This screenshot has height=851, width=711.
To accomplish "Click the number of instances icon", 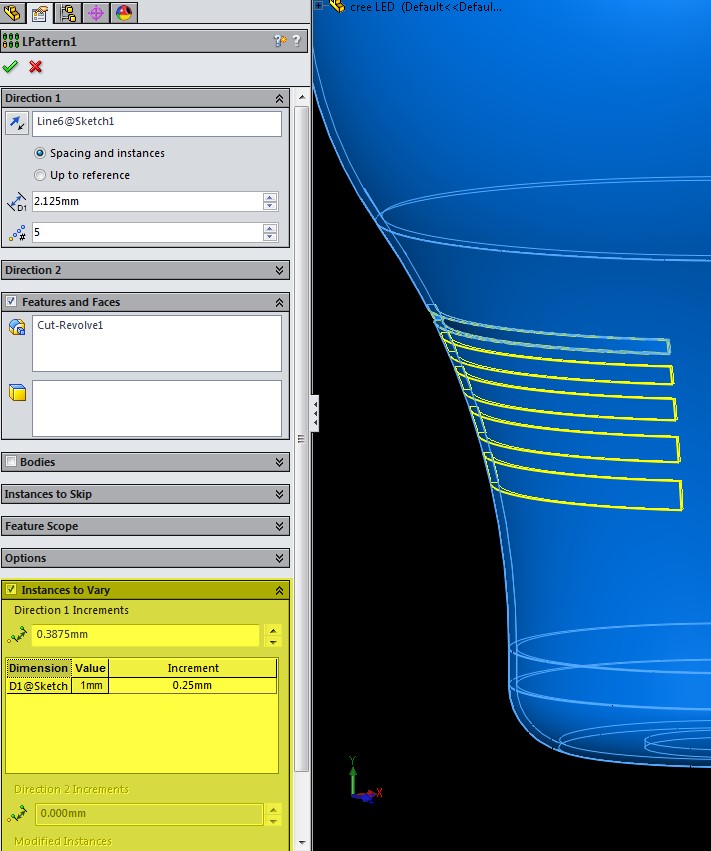I will coord(17,233).
